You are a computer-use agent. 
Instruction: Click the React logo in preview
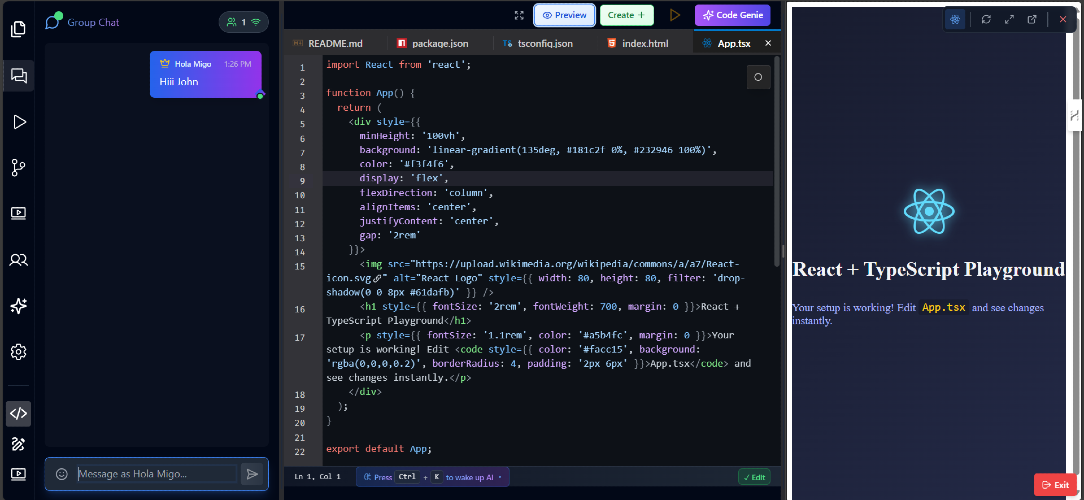[929, 210]
